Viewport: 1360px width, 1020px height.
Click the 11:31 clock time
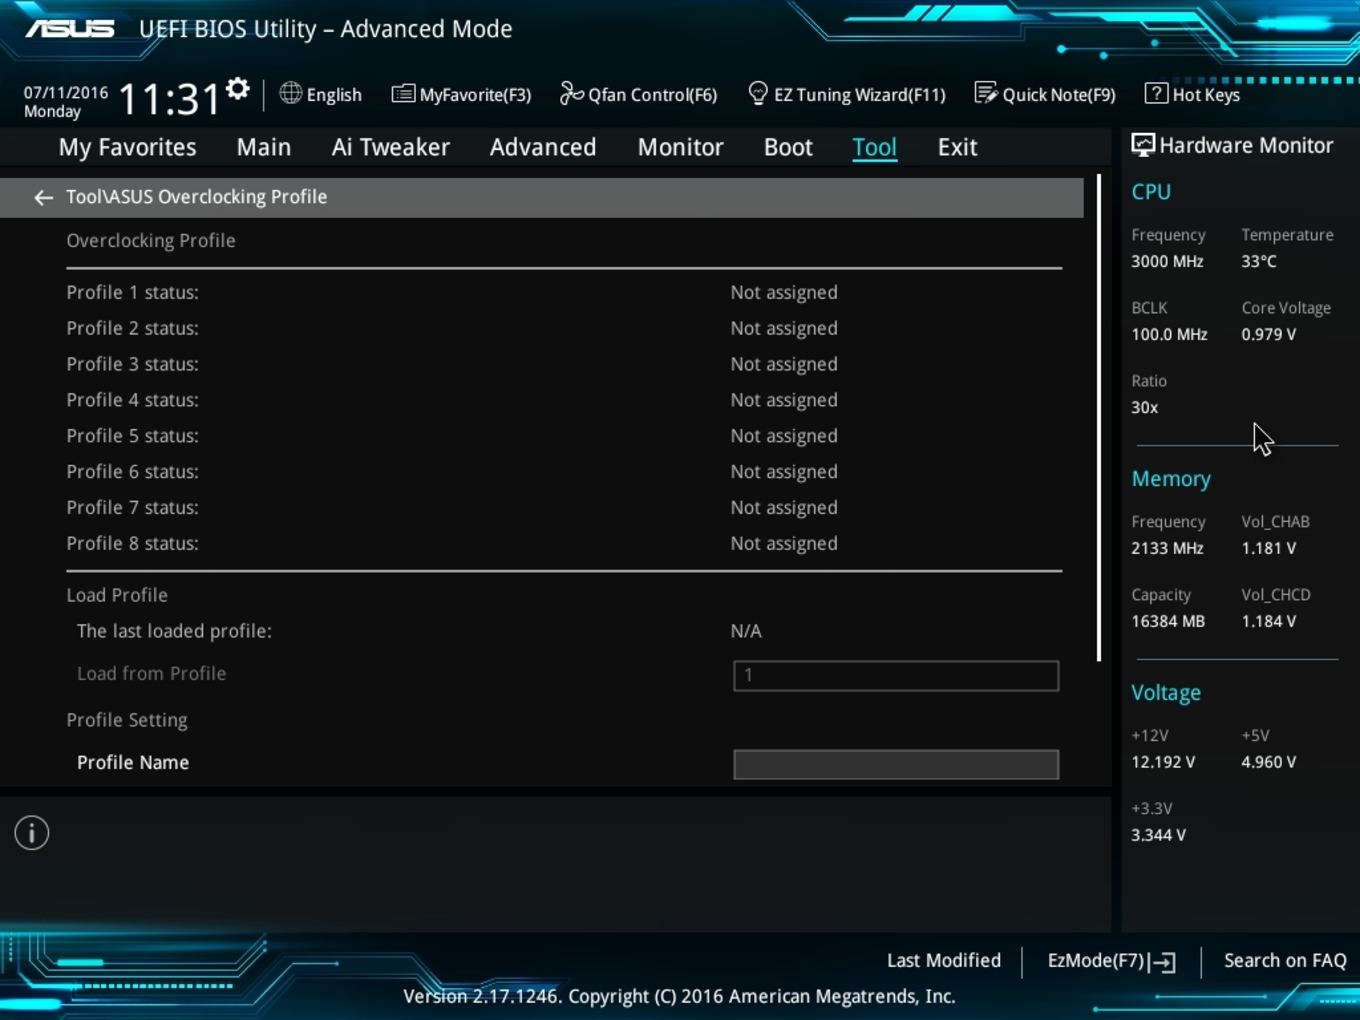click(169, 99)
